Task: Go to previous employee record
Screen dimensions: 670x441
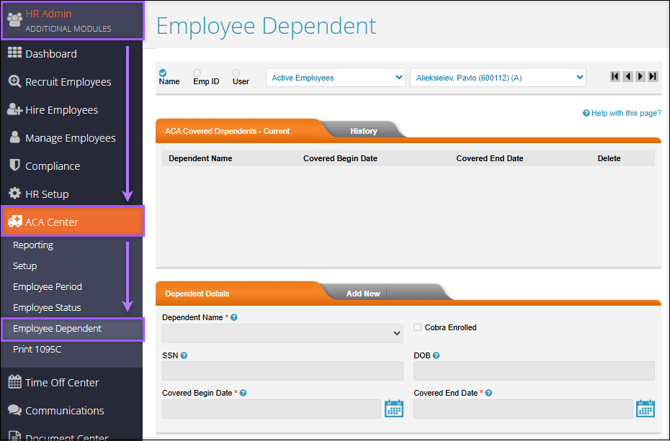Action: point(628,76)
